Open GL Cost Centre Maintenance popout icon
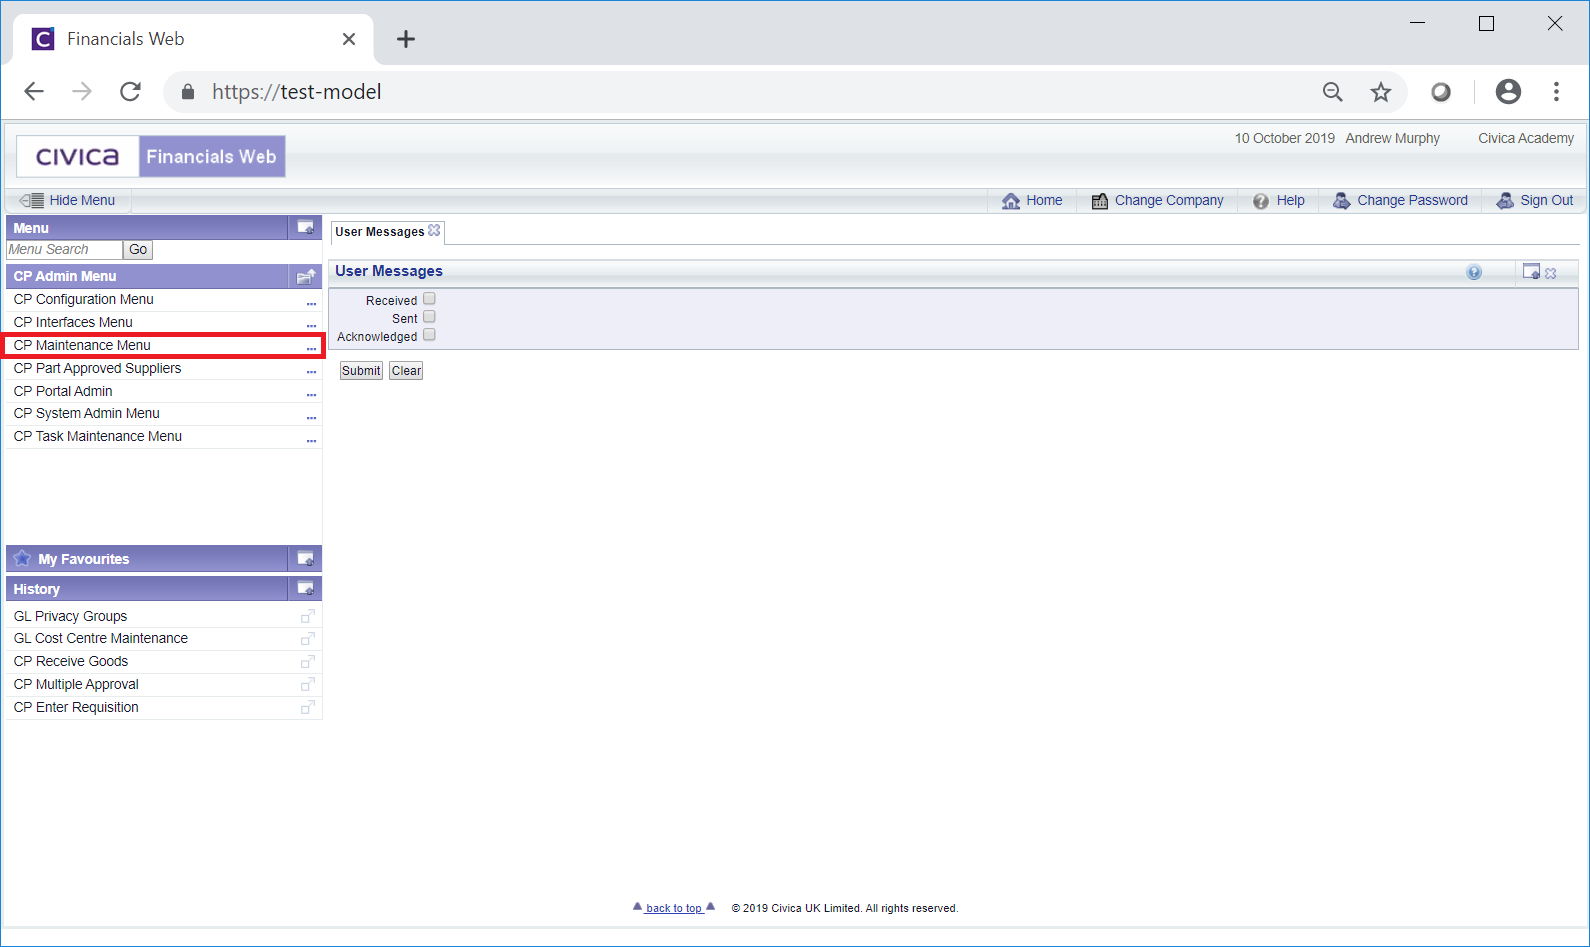Screen dimensions: 1590x947 (308, 638)
